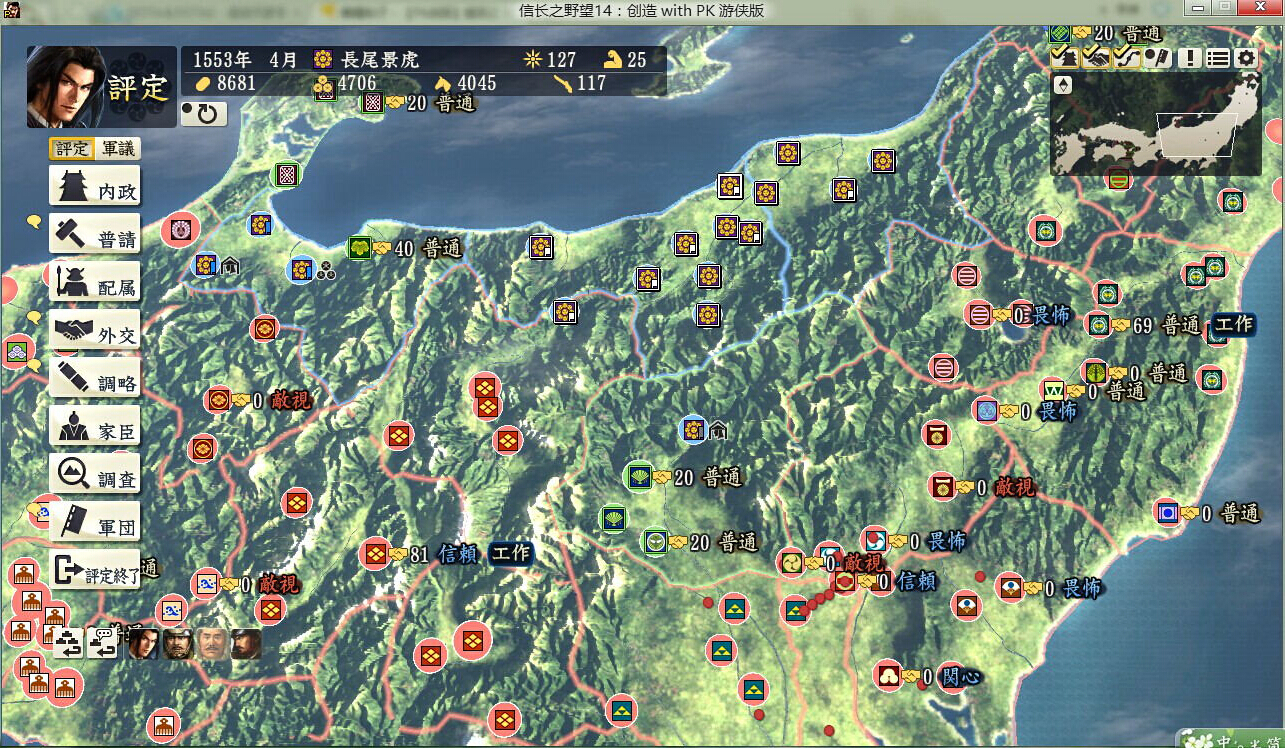Open the 内政 domestic affairs menu
1285x748 pixels.
coord(95,187)
